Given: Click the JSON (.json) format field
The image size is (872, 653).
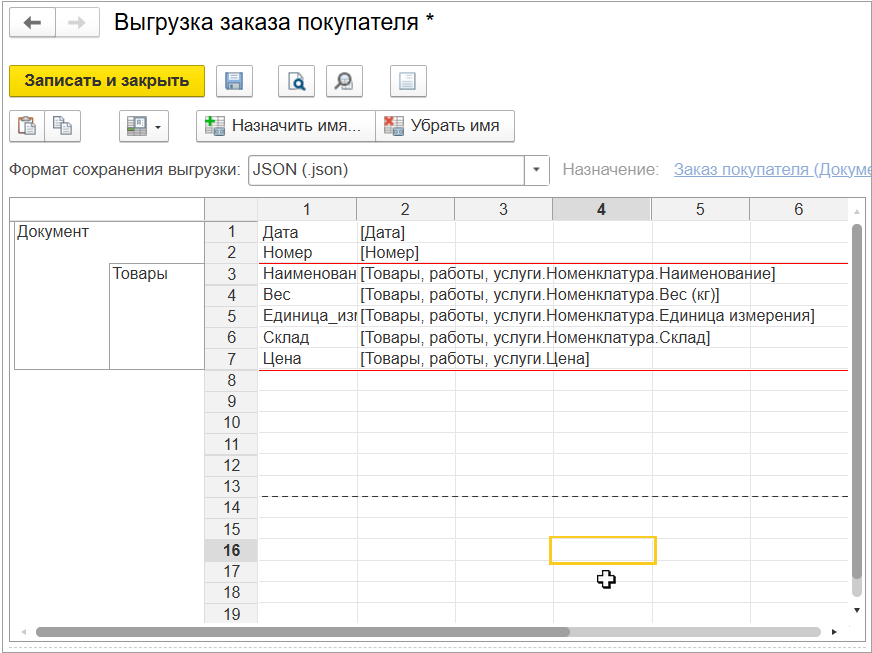Looking at the screenshot, I should tap(385, 170).
